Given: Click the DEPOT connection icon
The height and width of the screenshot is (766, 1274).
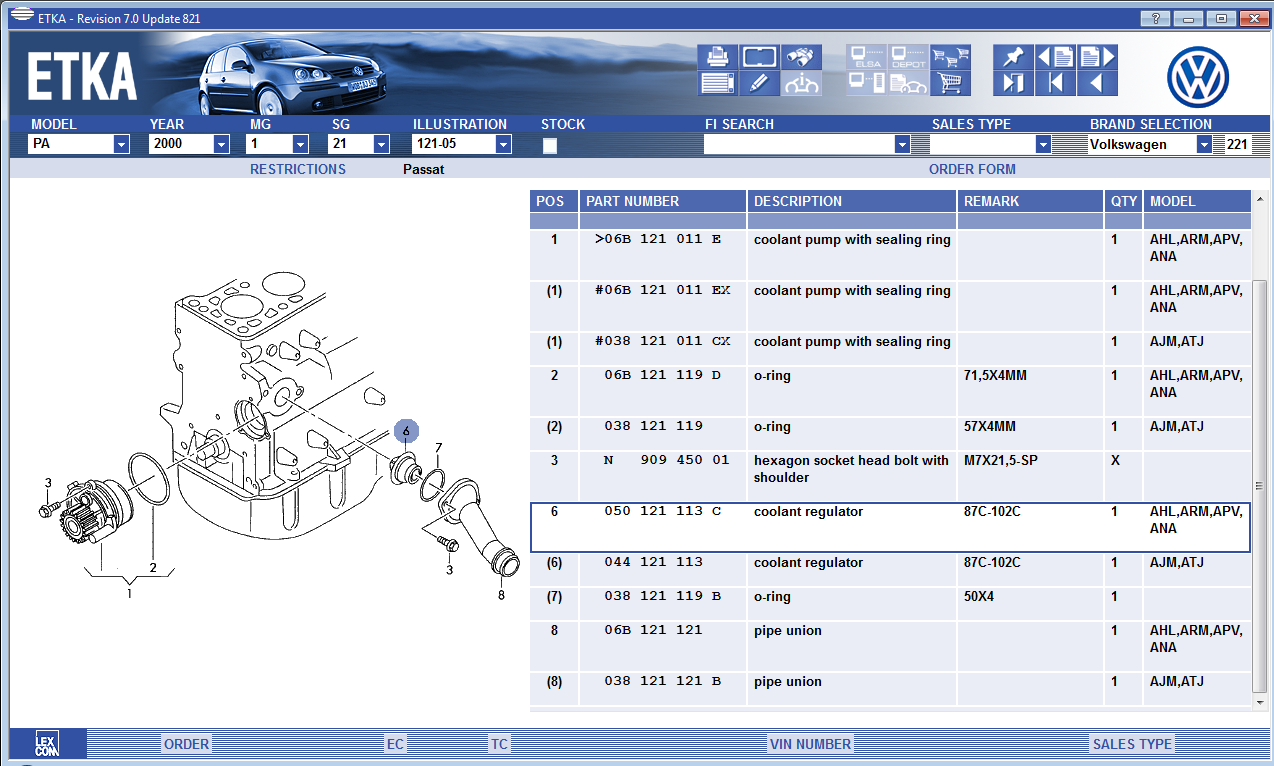Looking at the screenshot, I should coord(908,57).
